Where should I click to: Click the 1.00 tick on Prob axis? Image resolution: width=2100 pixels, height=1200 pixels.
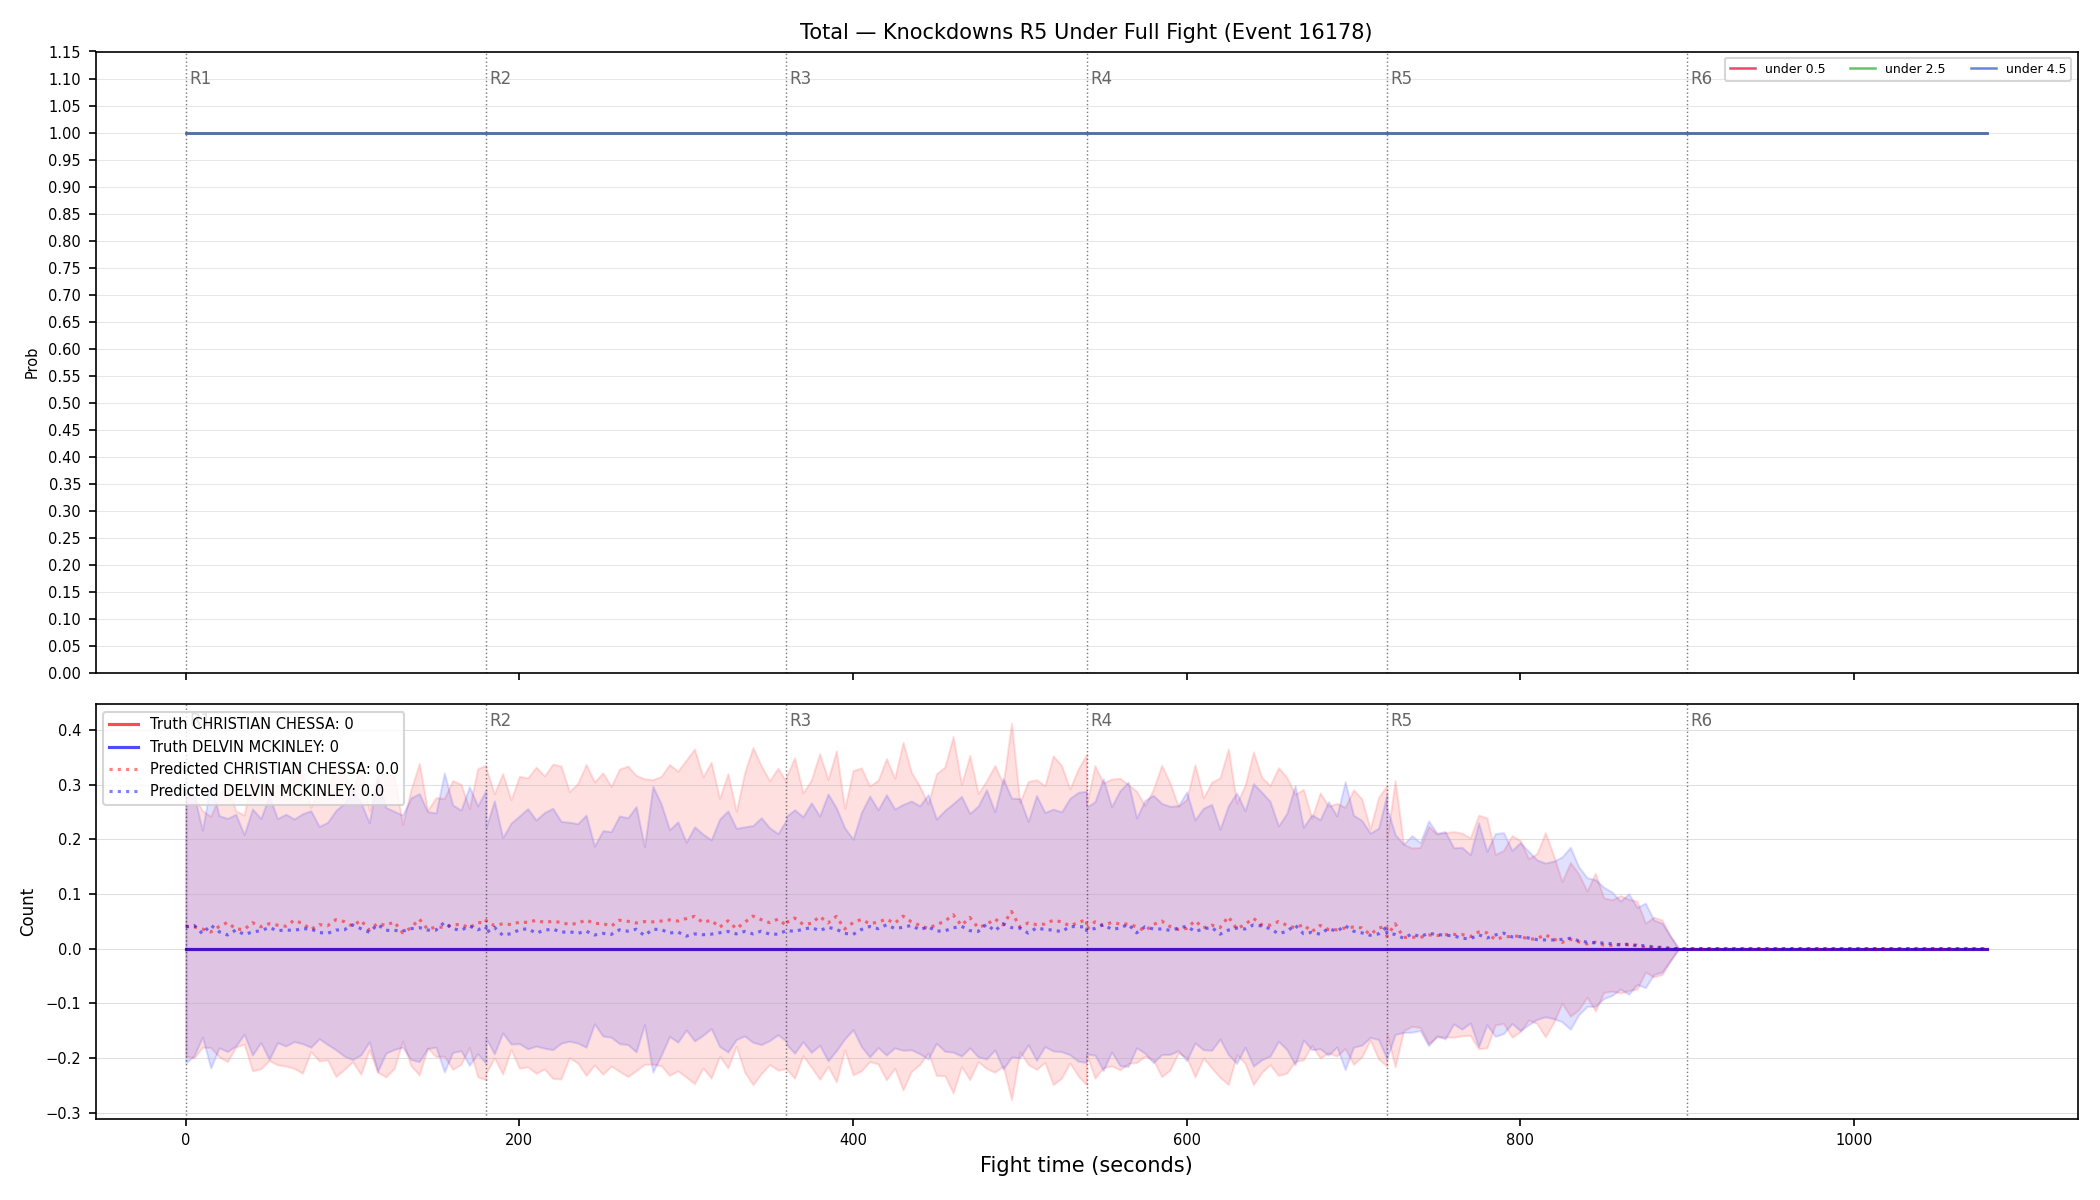click(x=64, y=133)
